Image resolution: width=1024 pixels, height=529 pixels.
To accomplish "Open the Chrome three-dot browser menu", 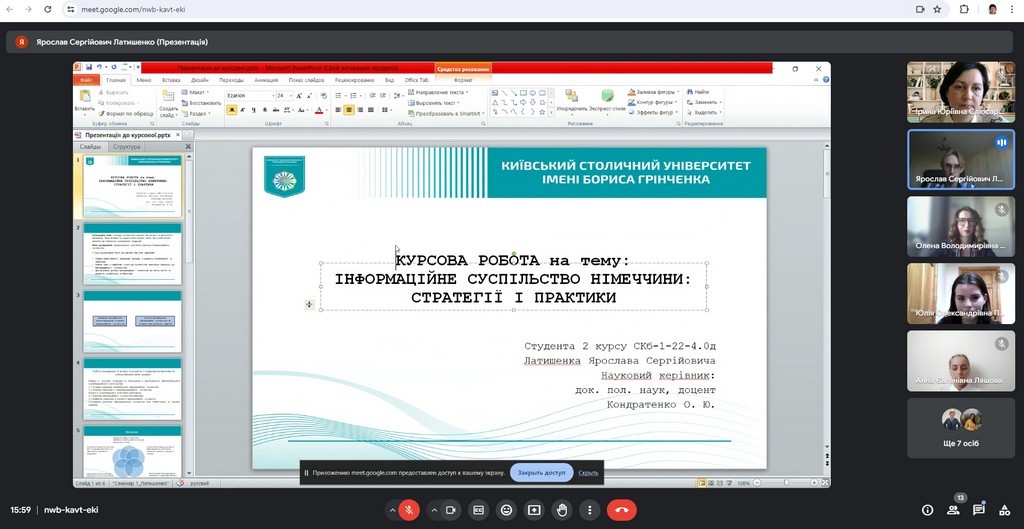I will point(1012,9).
